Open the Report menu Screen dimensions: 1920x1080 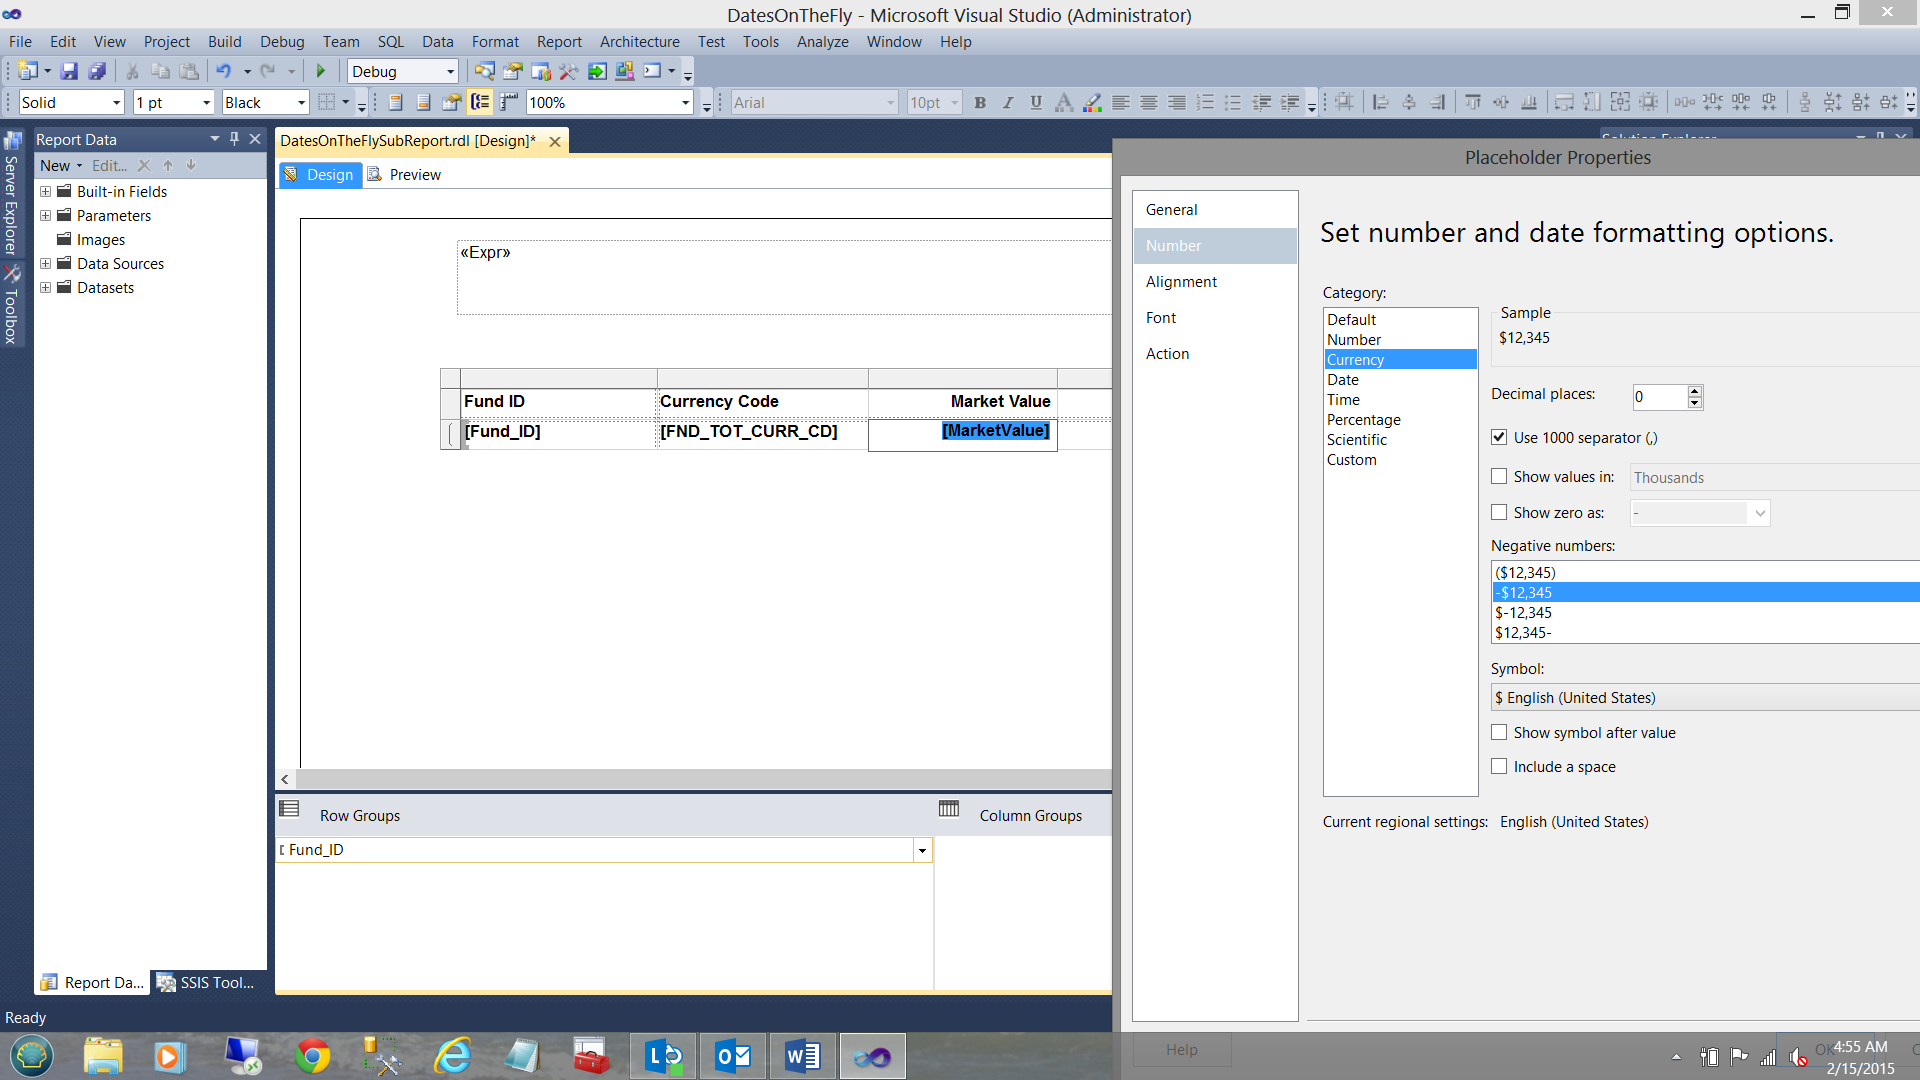pyautogui.click(x=558, y=42)
